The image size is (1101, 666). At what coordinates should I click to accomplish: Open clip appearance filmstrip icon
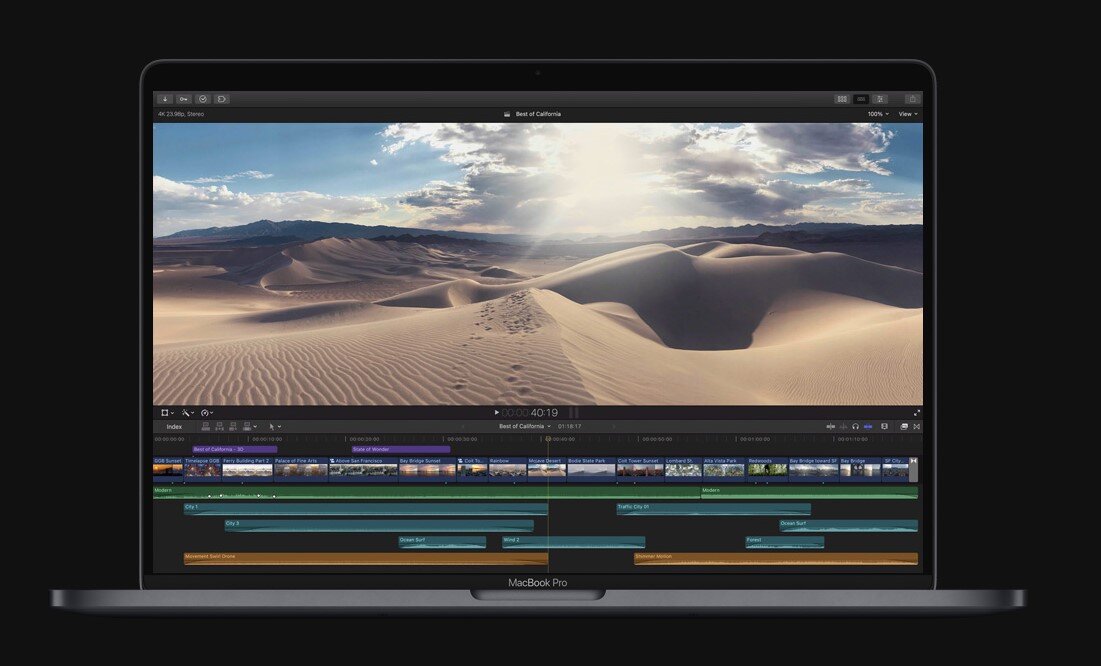coord(884,426)
